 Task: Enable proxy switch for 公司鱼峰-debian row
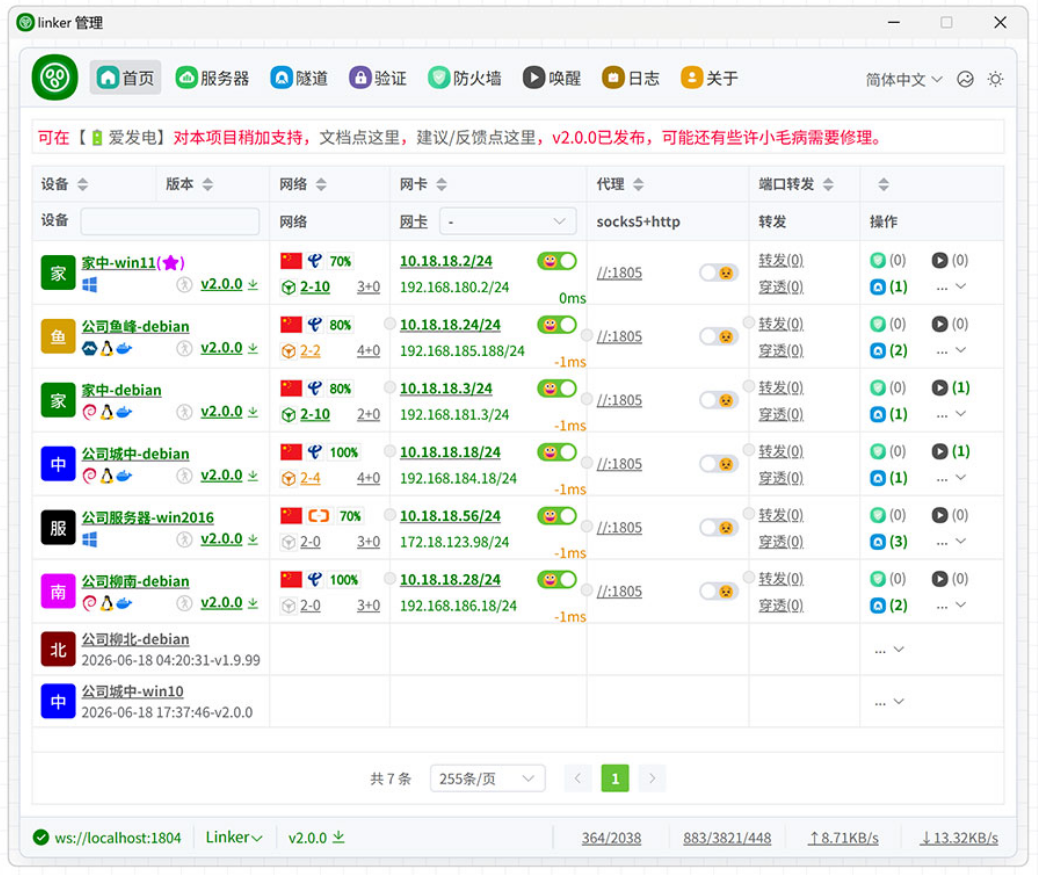[719, 336]
